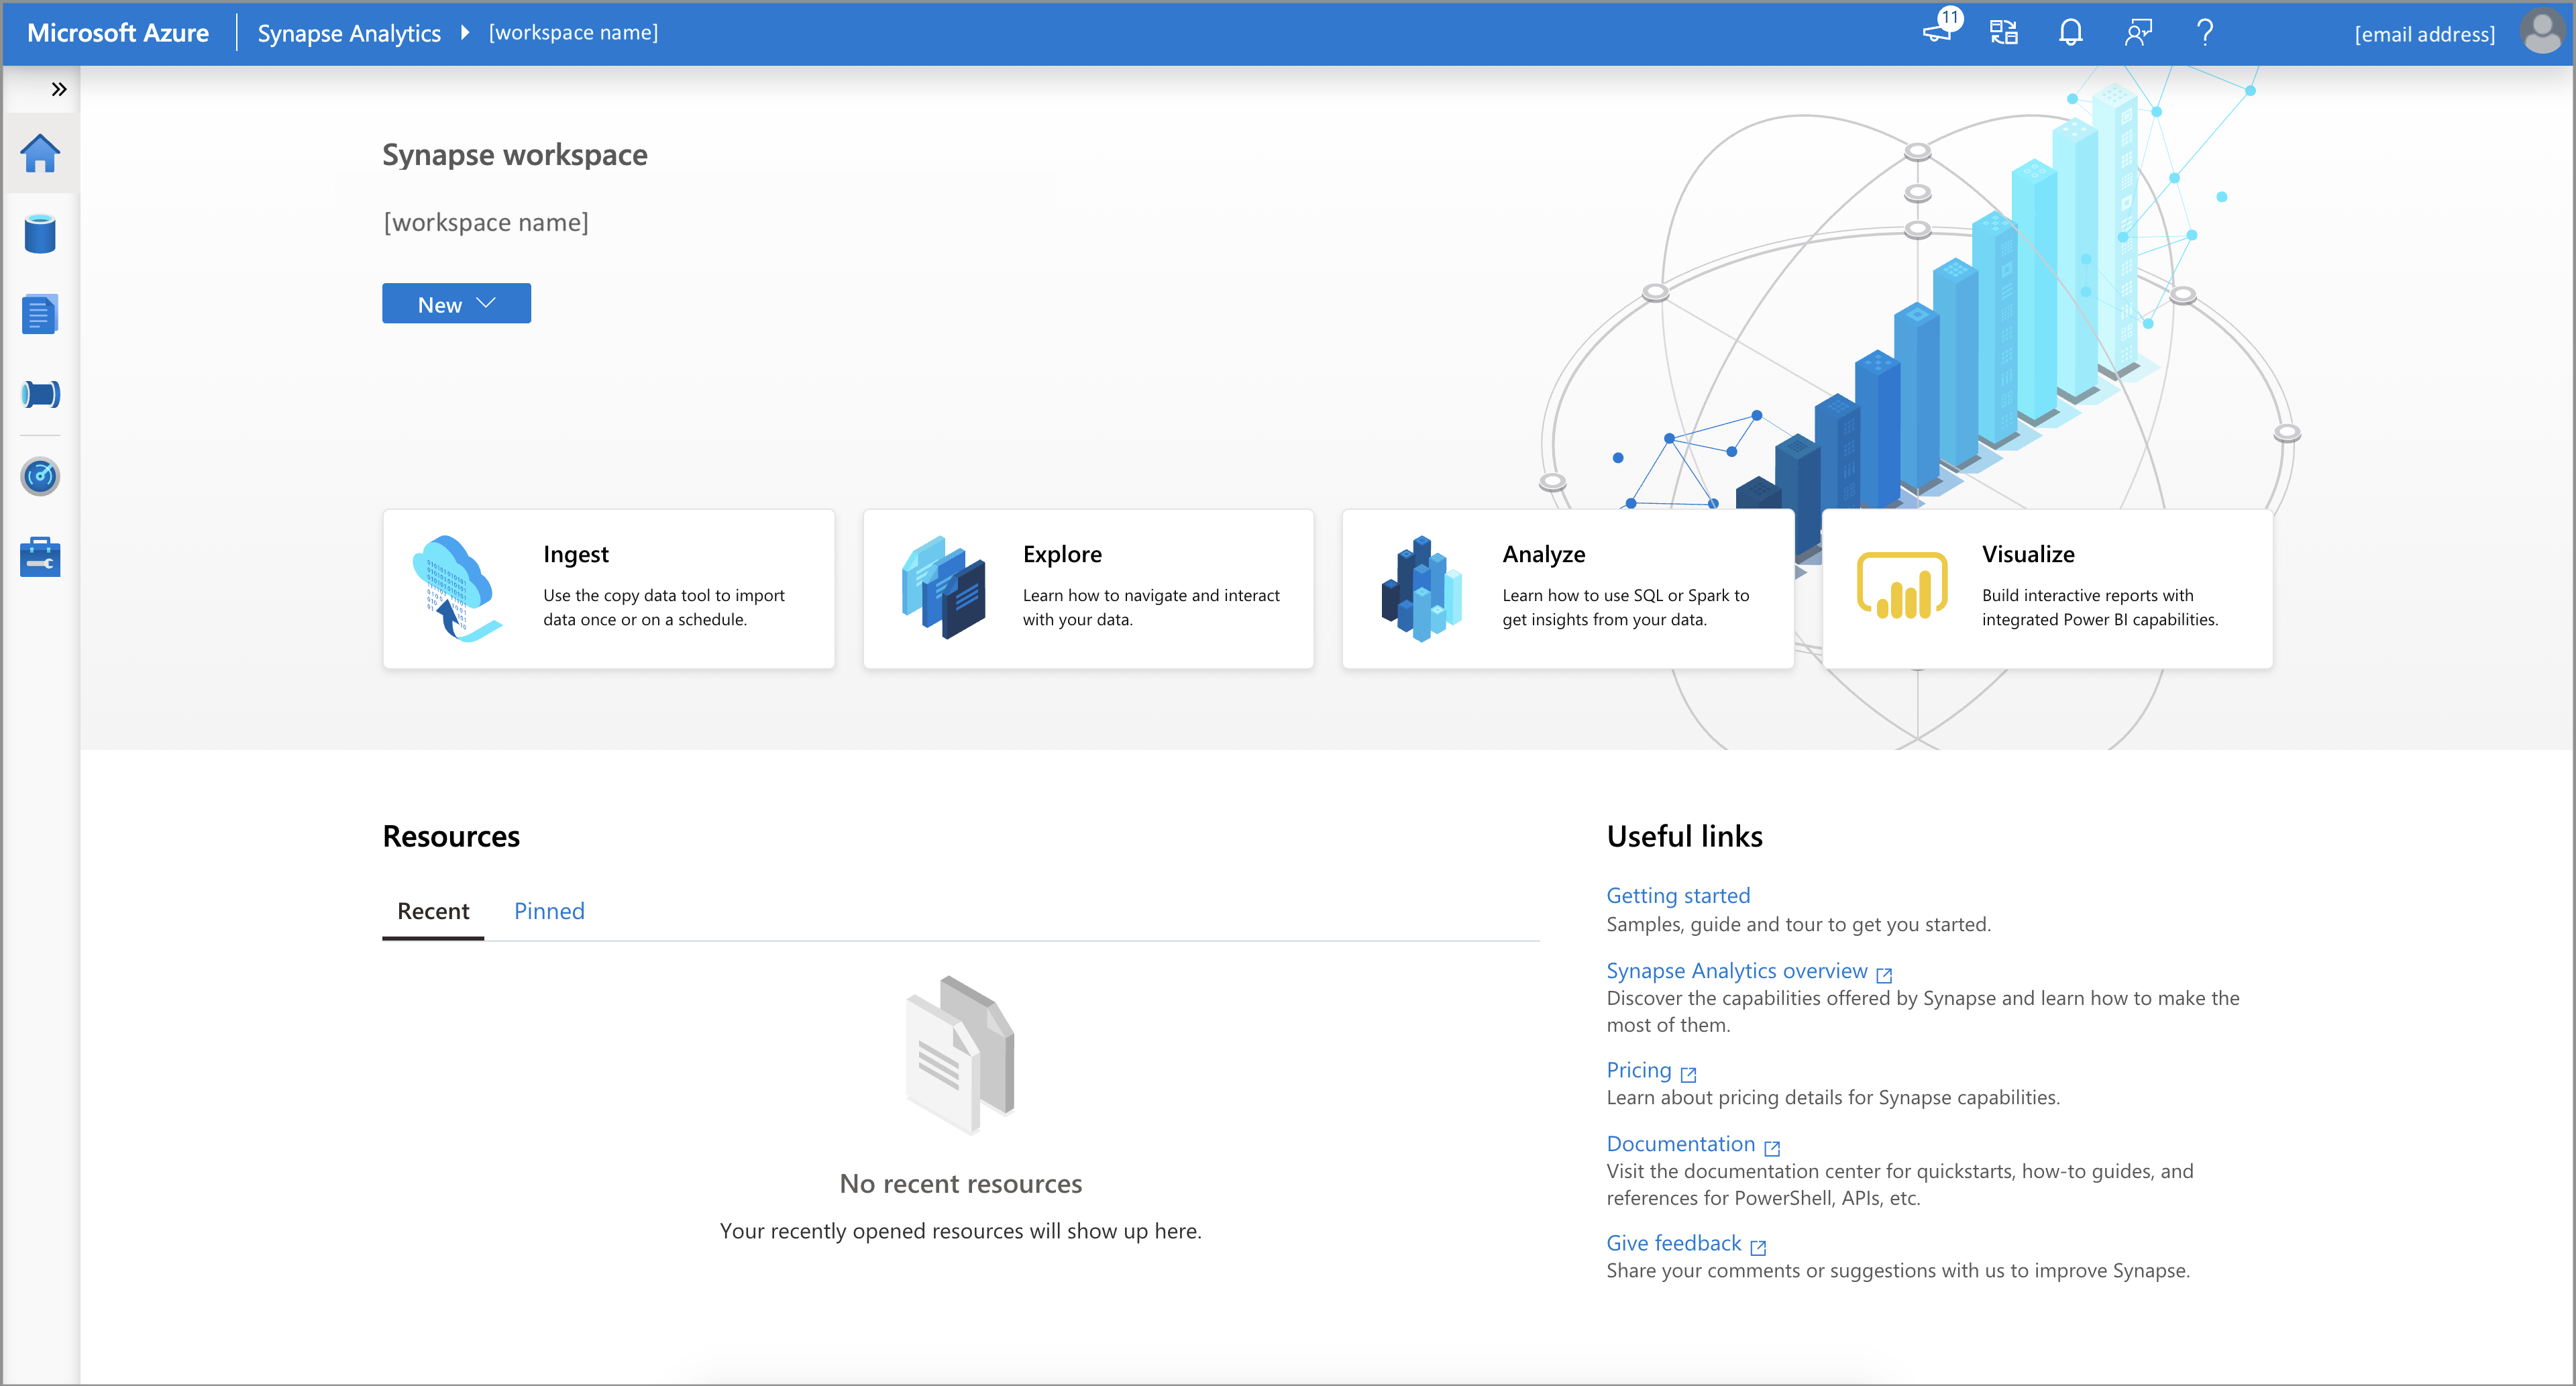This screenshot has width=2576, height=1386.
Task: Select the Pinned resources tab
Action: (x=549, y=910)
